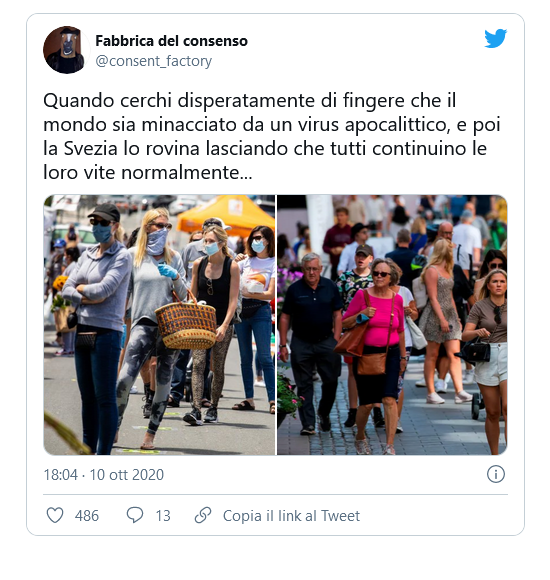Screen dimensions: 550x580
Task: Click the tweet text about Svezia
Action: coord(271,136)
